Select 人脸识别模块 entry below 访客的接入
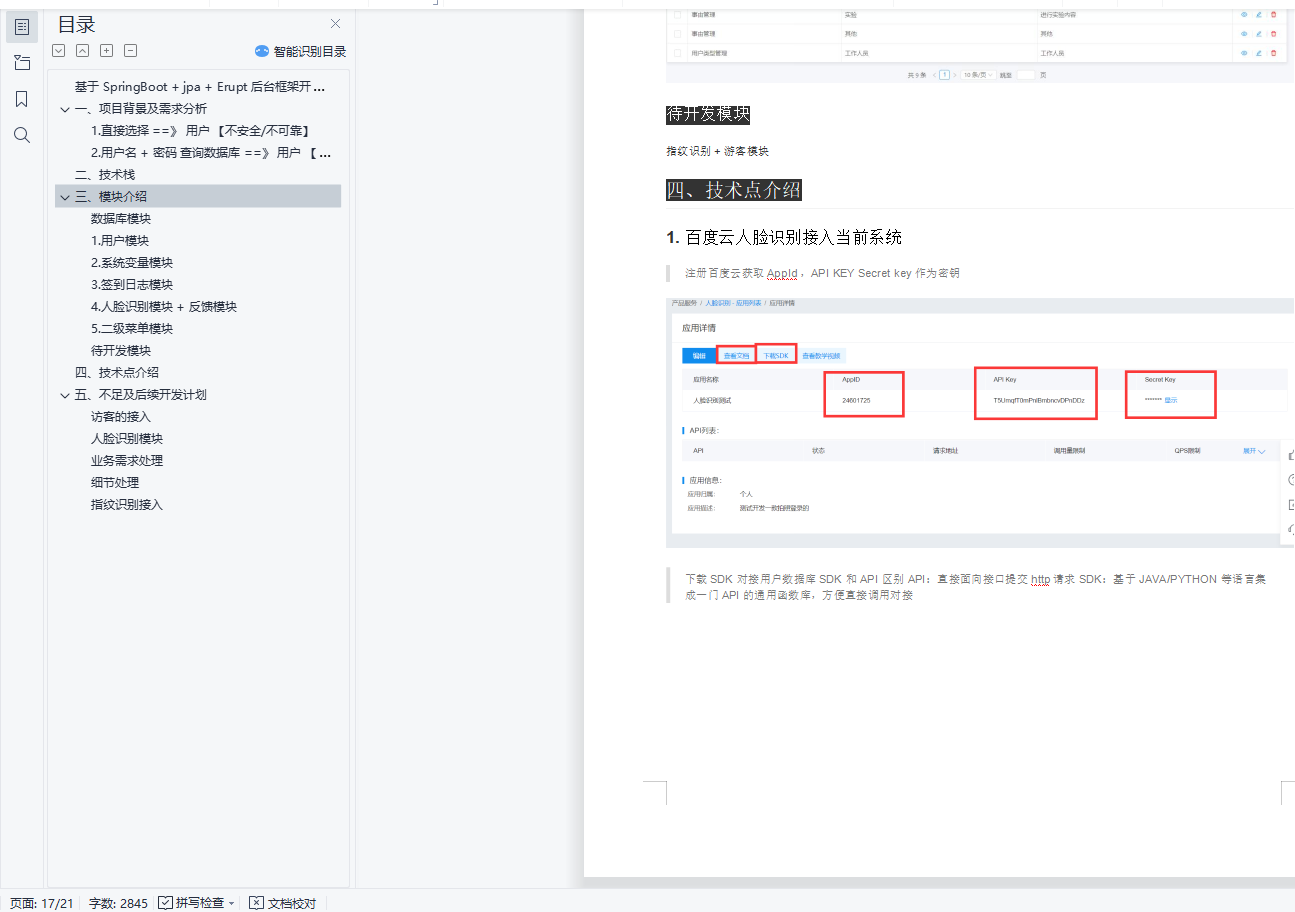Screen dimensions: 1295x912 click(127, 439)
